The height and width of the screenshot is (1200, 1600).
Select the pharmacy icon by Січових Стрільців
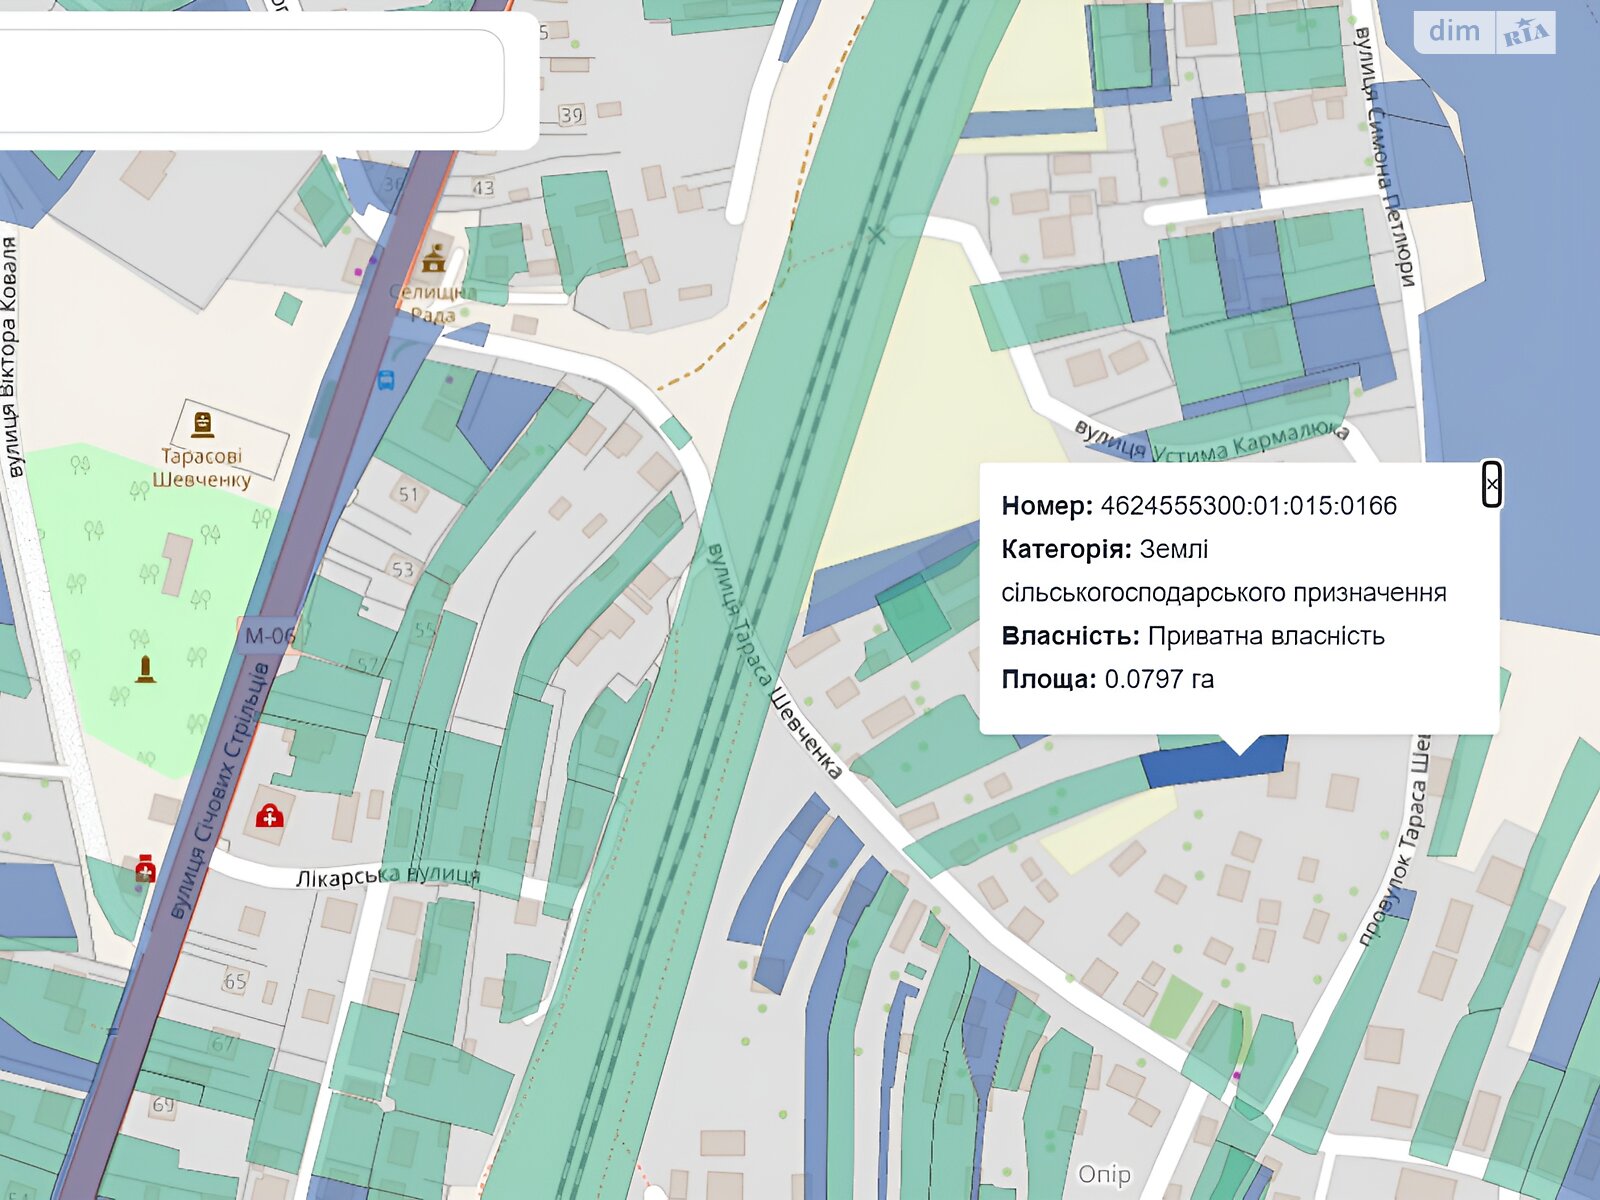click(145, 868)
